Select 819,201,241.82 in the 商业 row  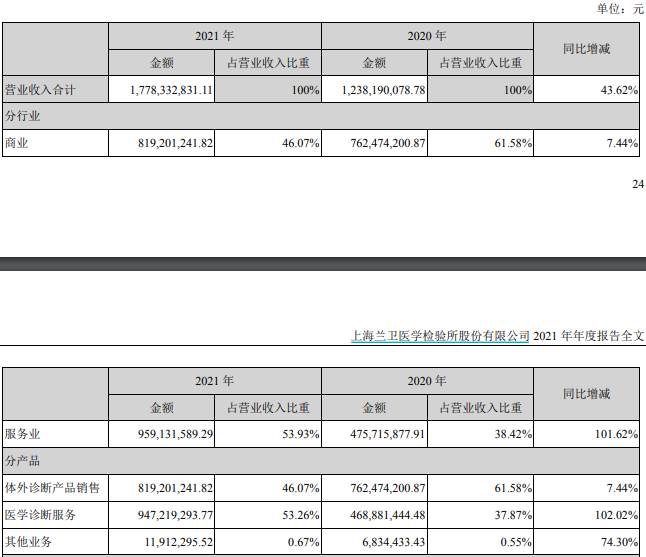[x=175, y=143]
